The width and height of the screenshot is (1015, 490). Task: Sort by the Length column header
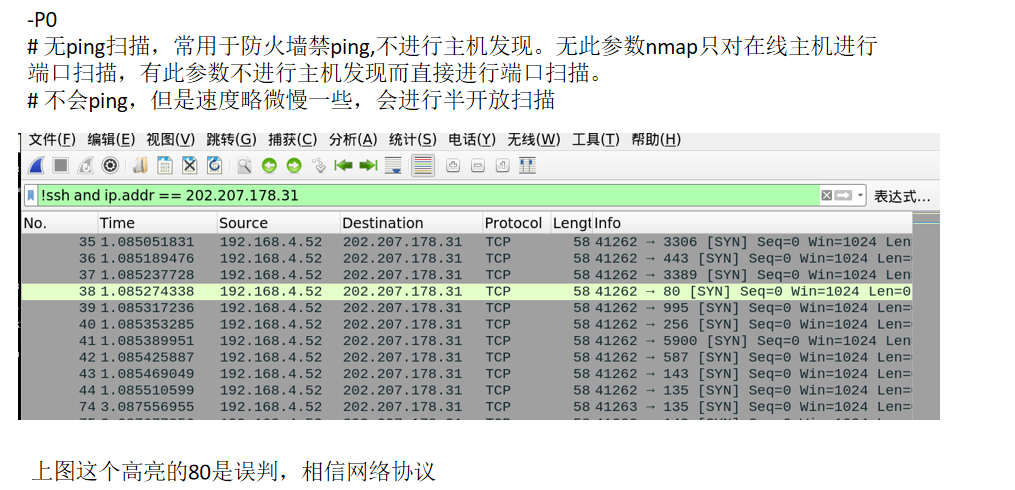571,223
